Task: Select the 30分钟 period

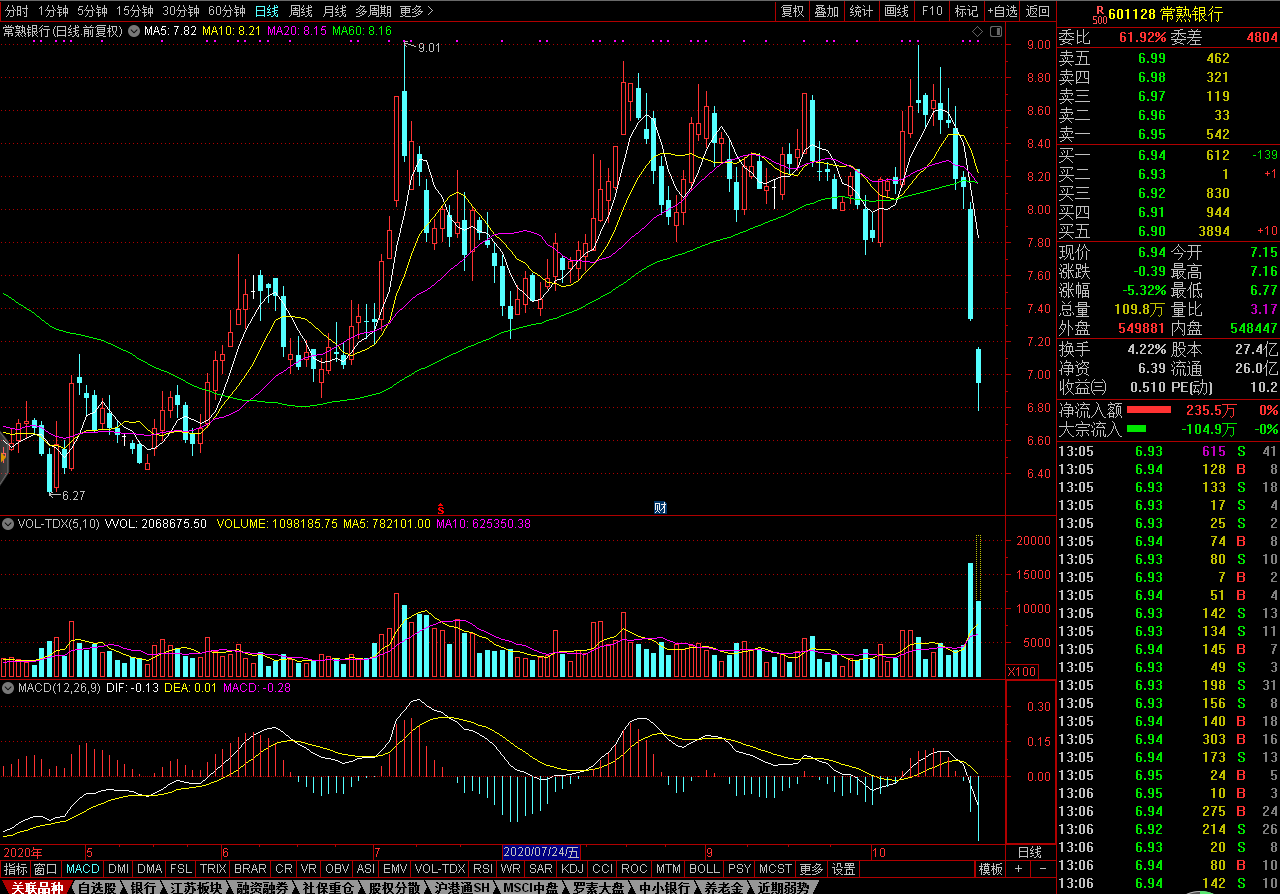Action: tap(181, 11)
